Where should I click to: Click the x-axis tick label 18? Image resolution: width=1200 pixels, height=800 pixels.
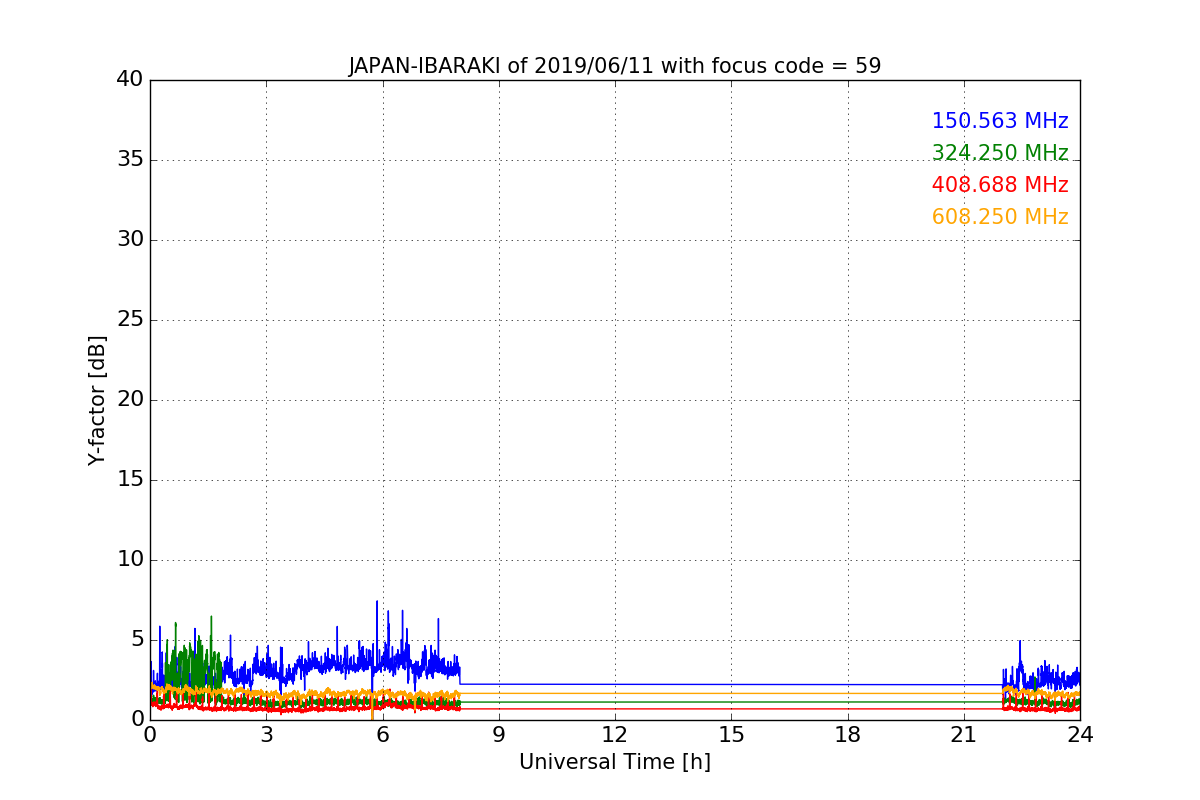(848, 734)
